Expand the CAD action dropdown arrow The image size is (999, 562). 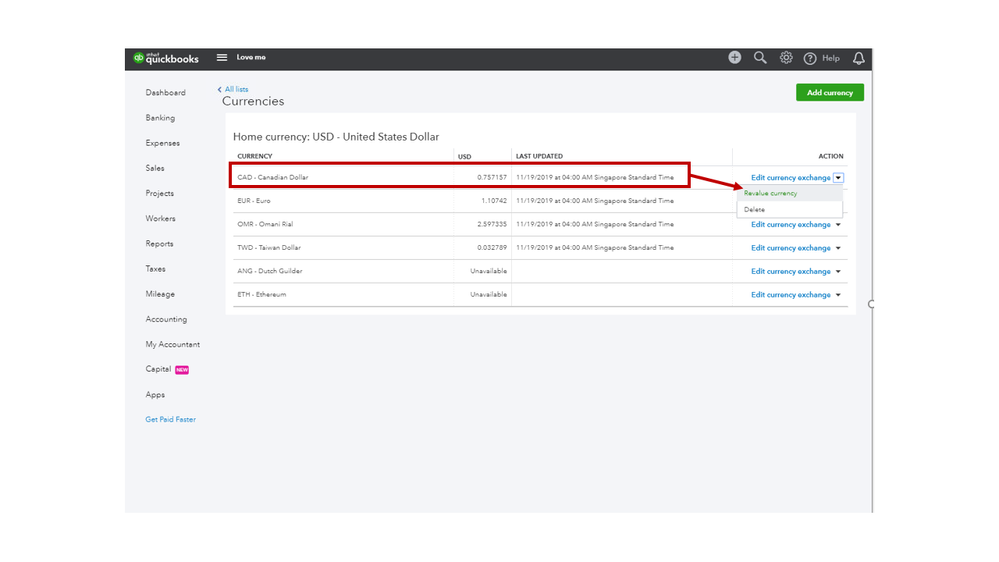tap(839, 178)
